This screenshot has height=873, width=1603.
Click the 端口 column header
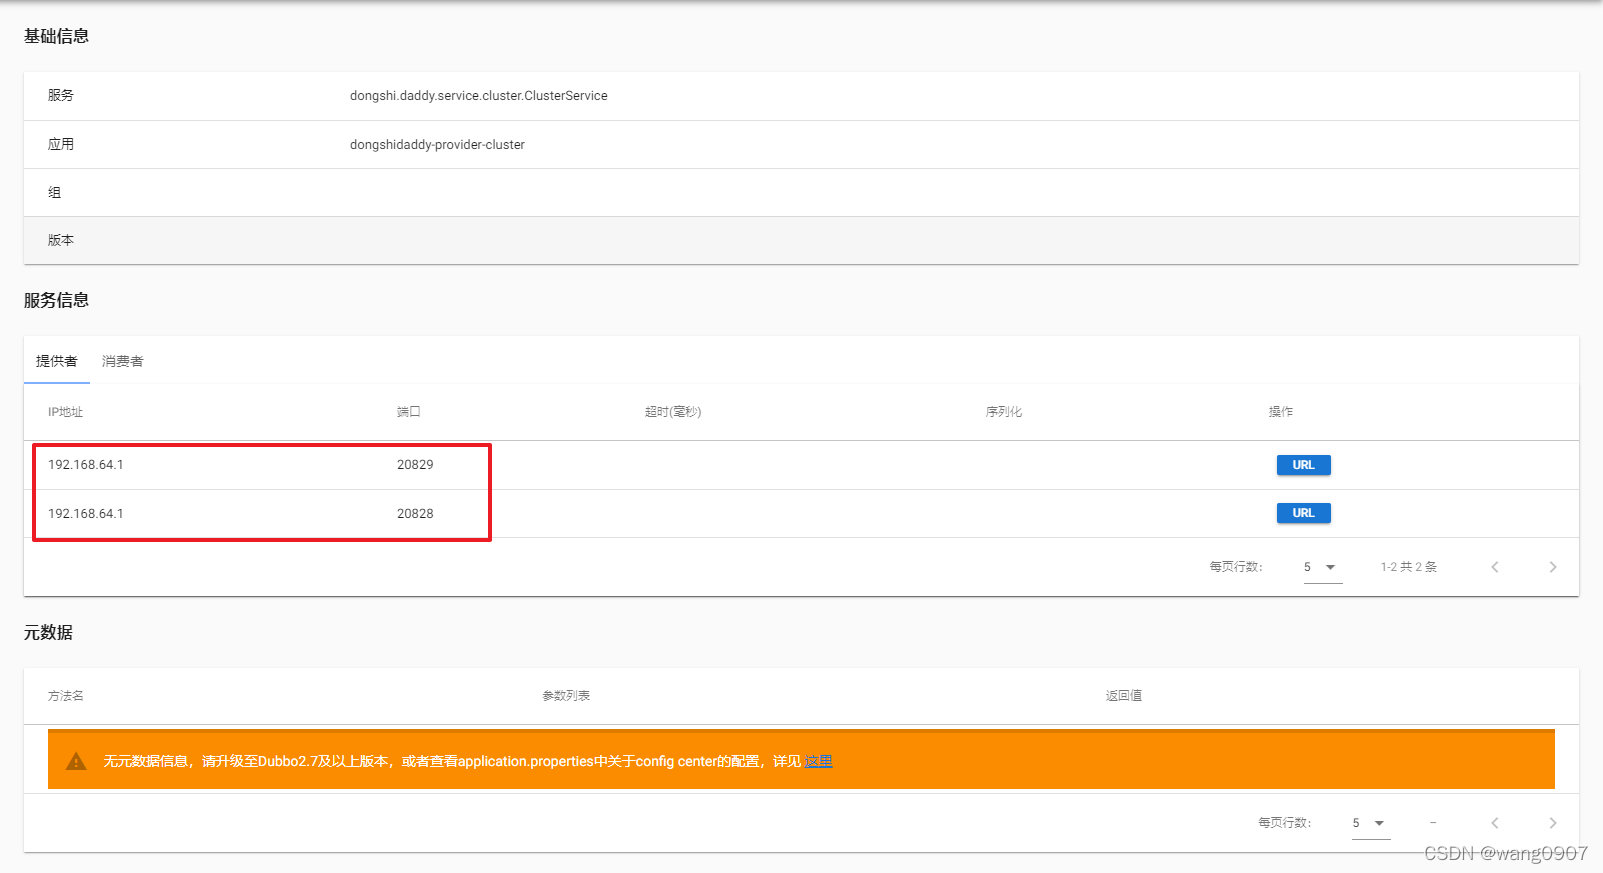pyautogui.click(x=408, y=412)
